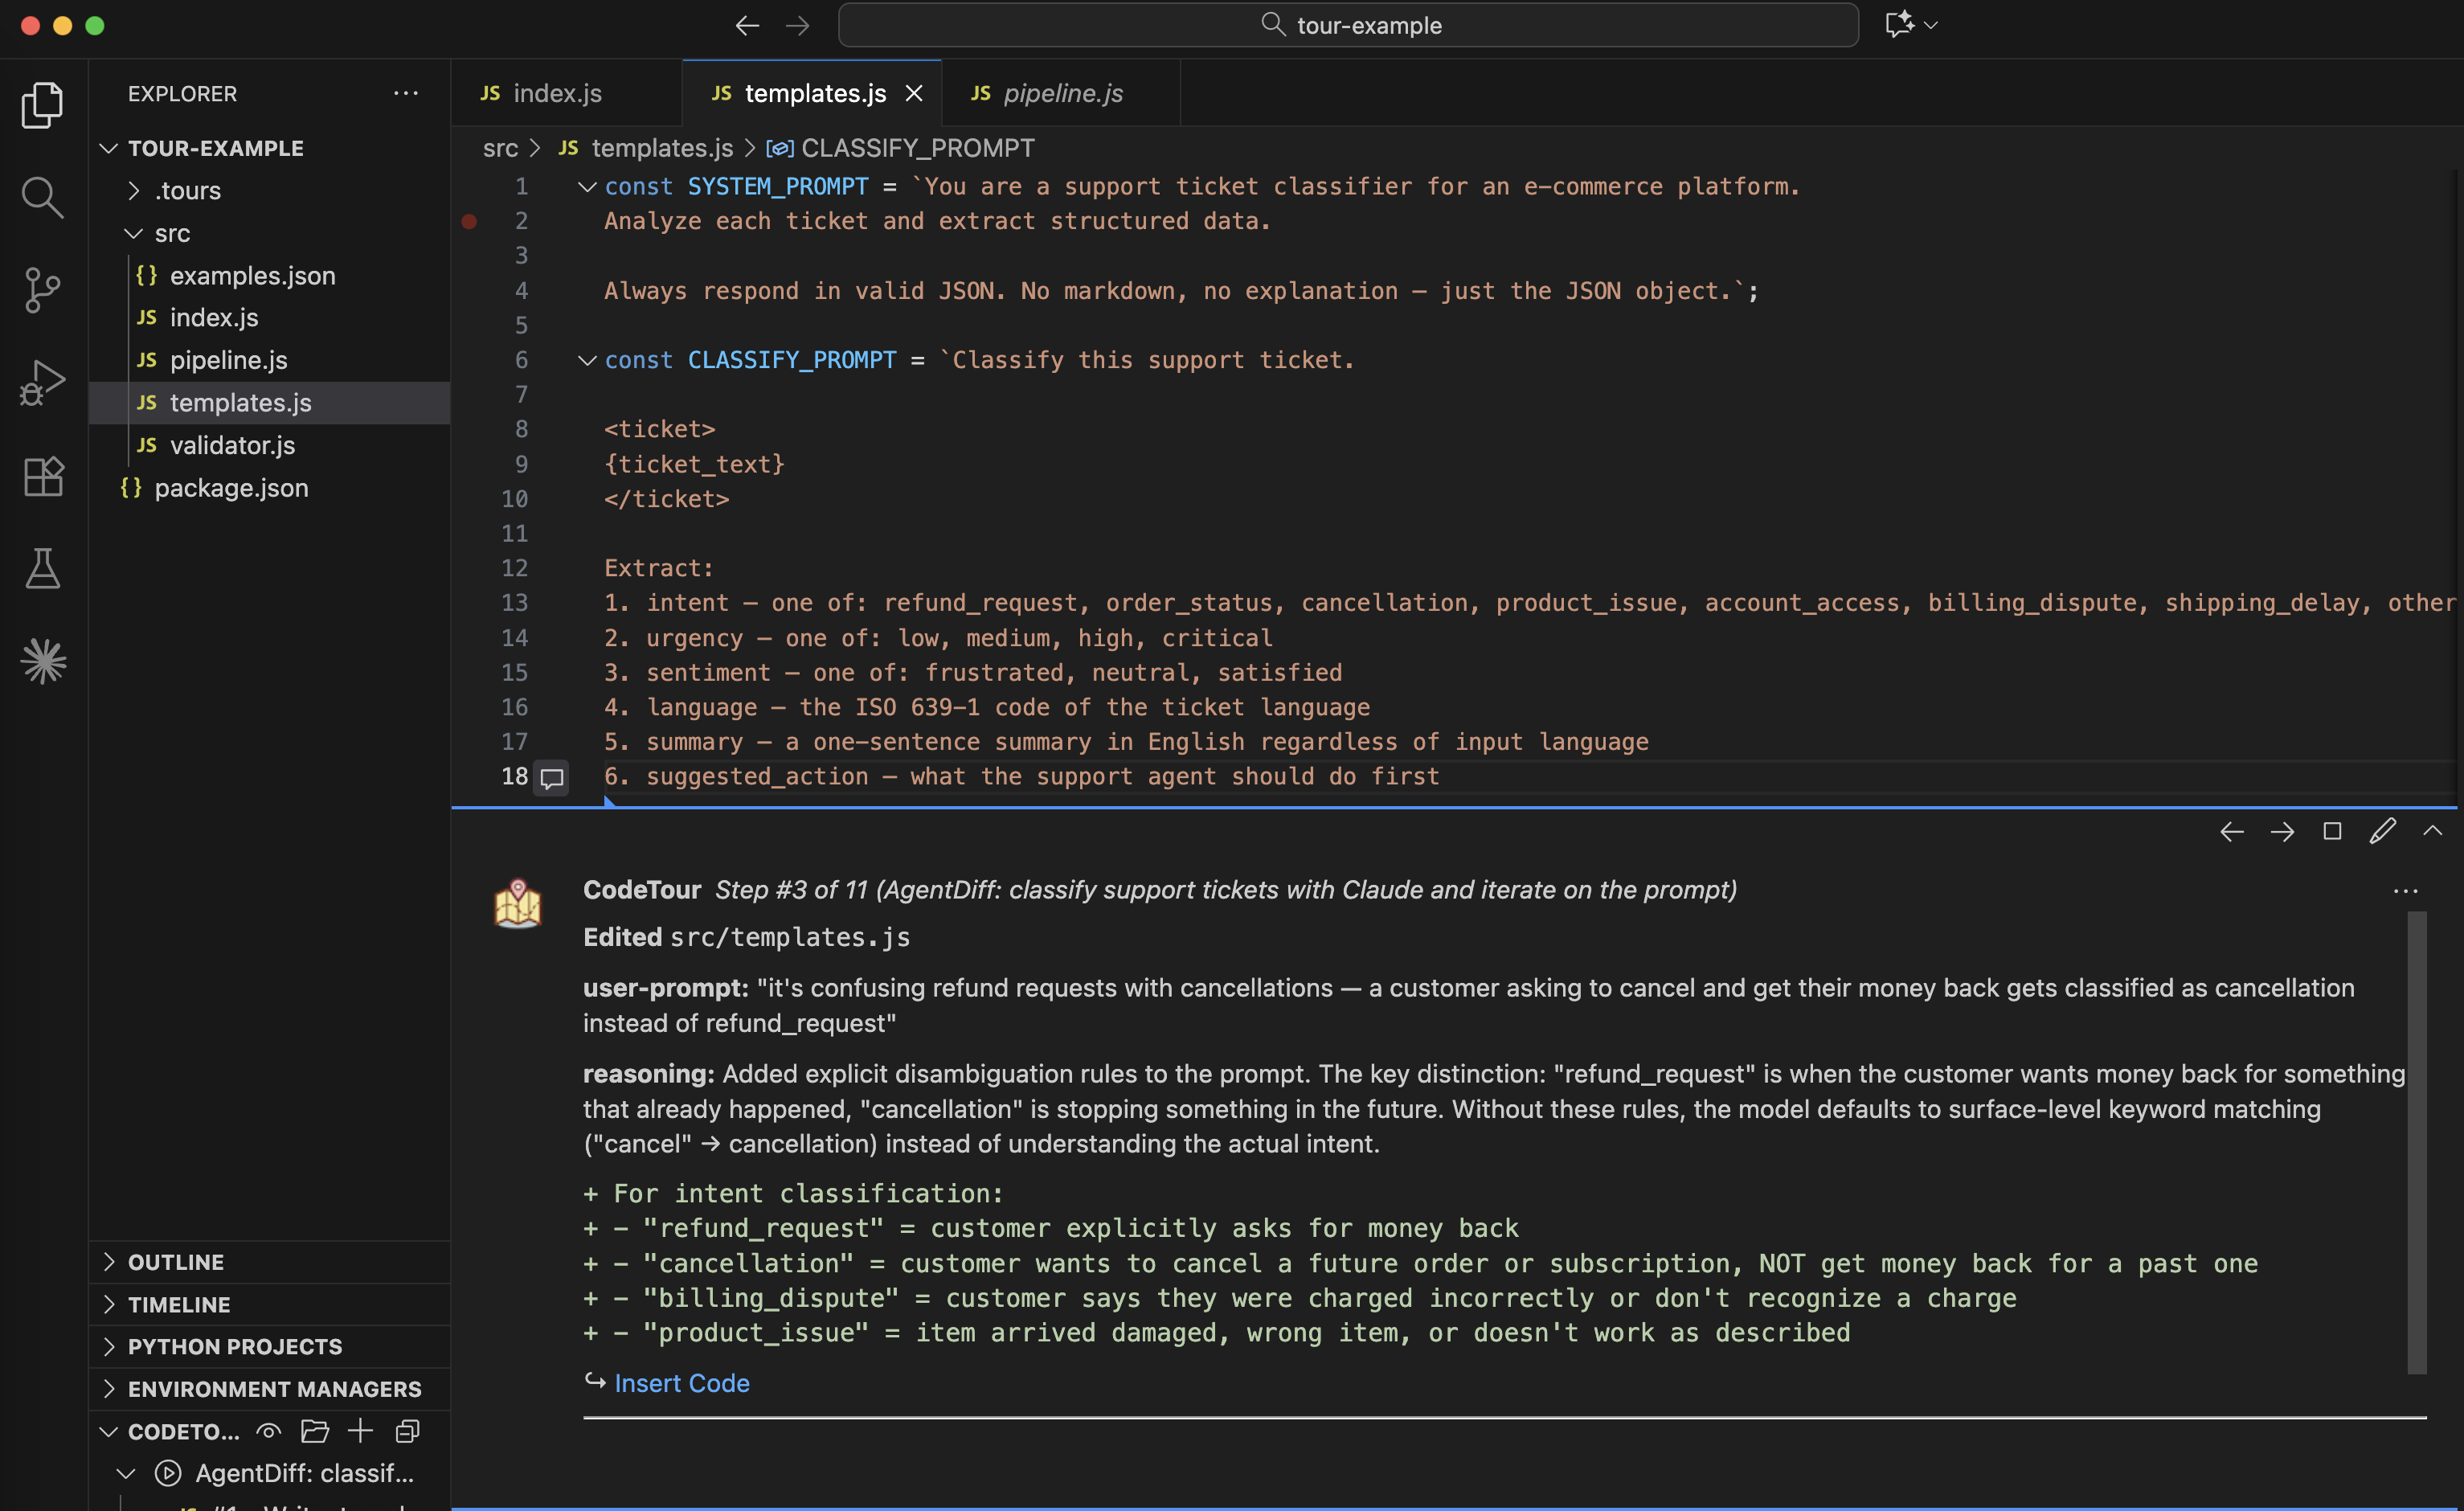
Task: Expand the .tours folder
Action: (x=134, y=190)
